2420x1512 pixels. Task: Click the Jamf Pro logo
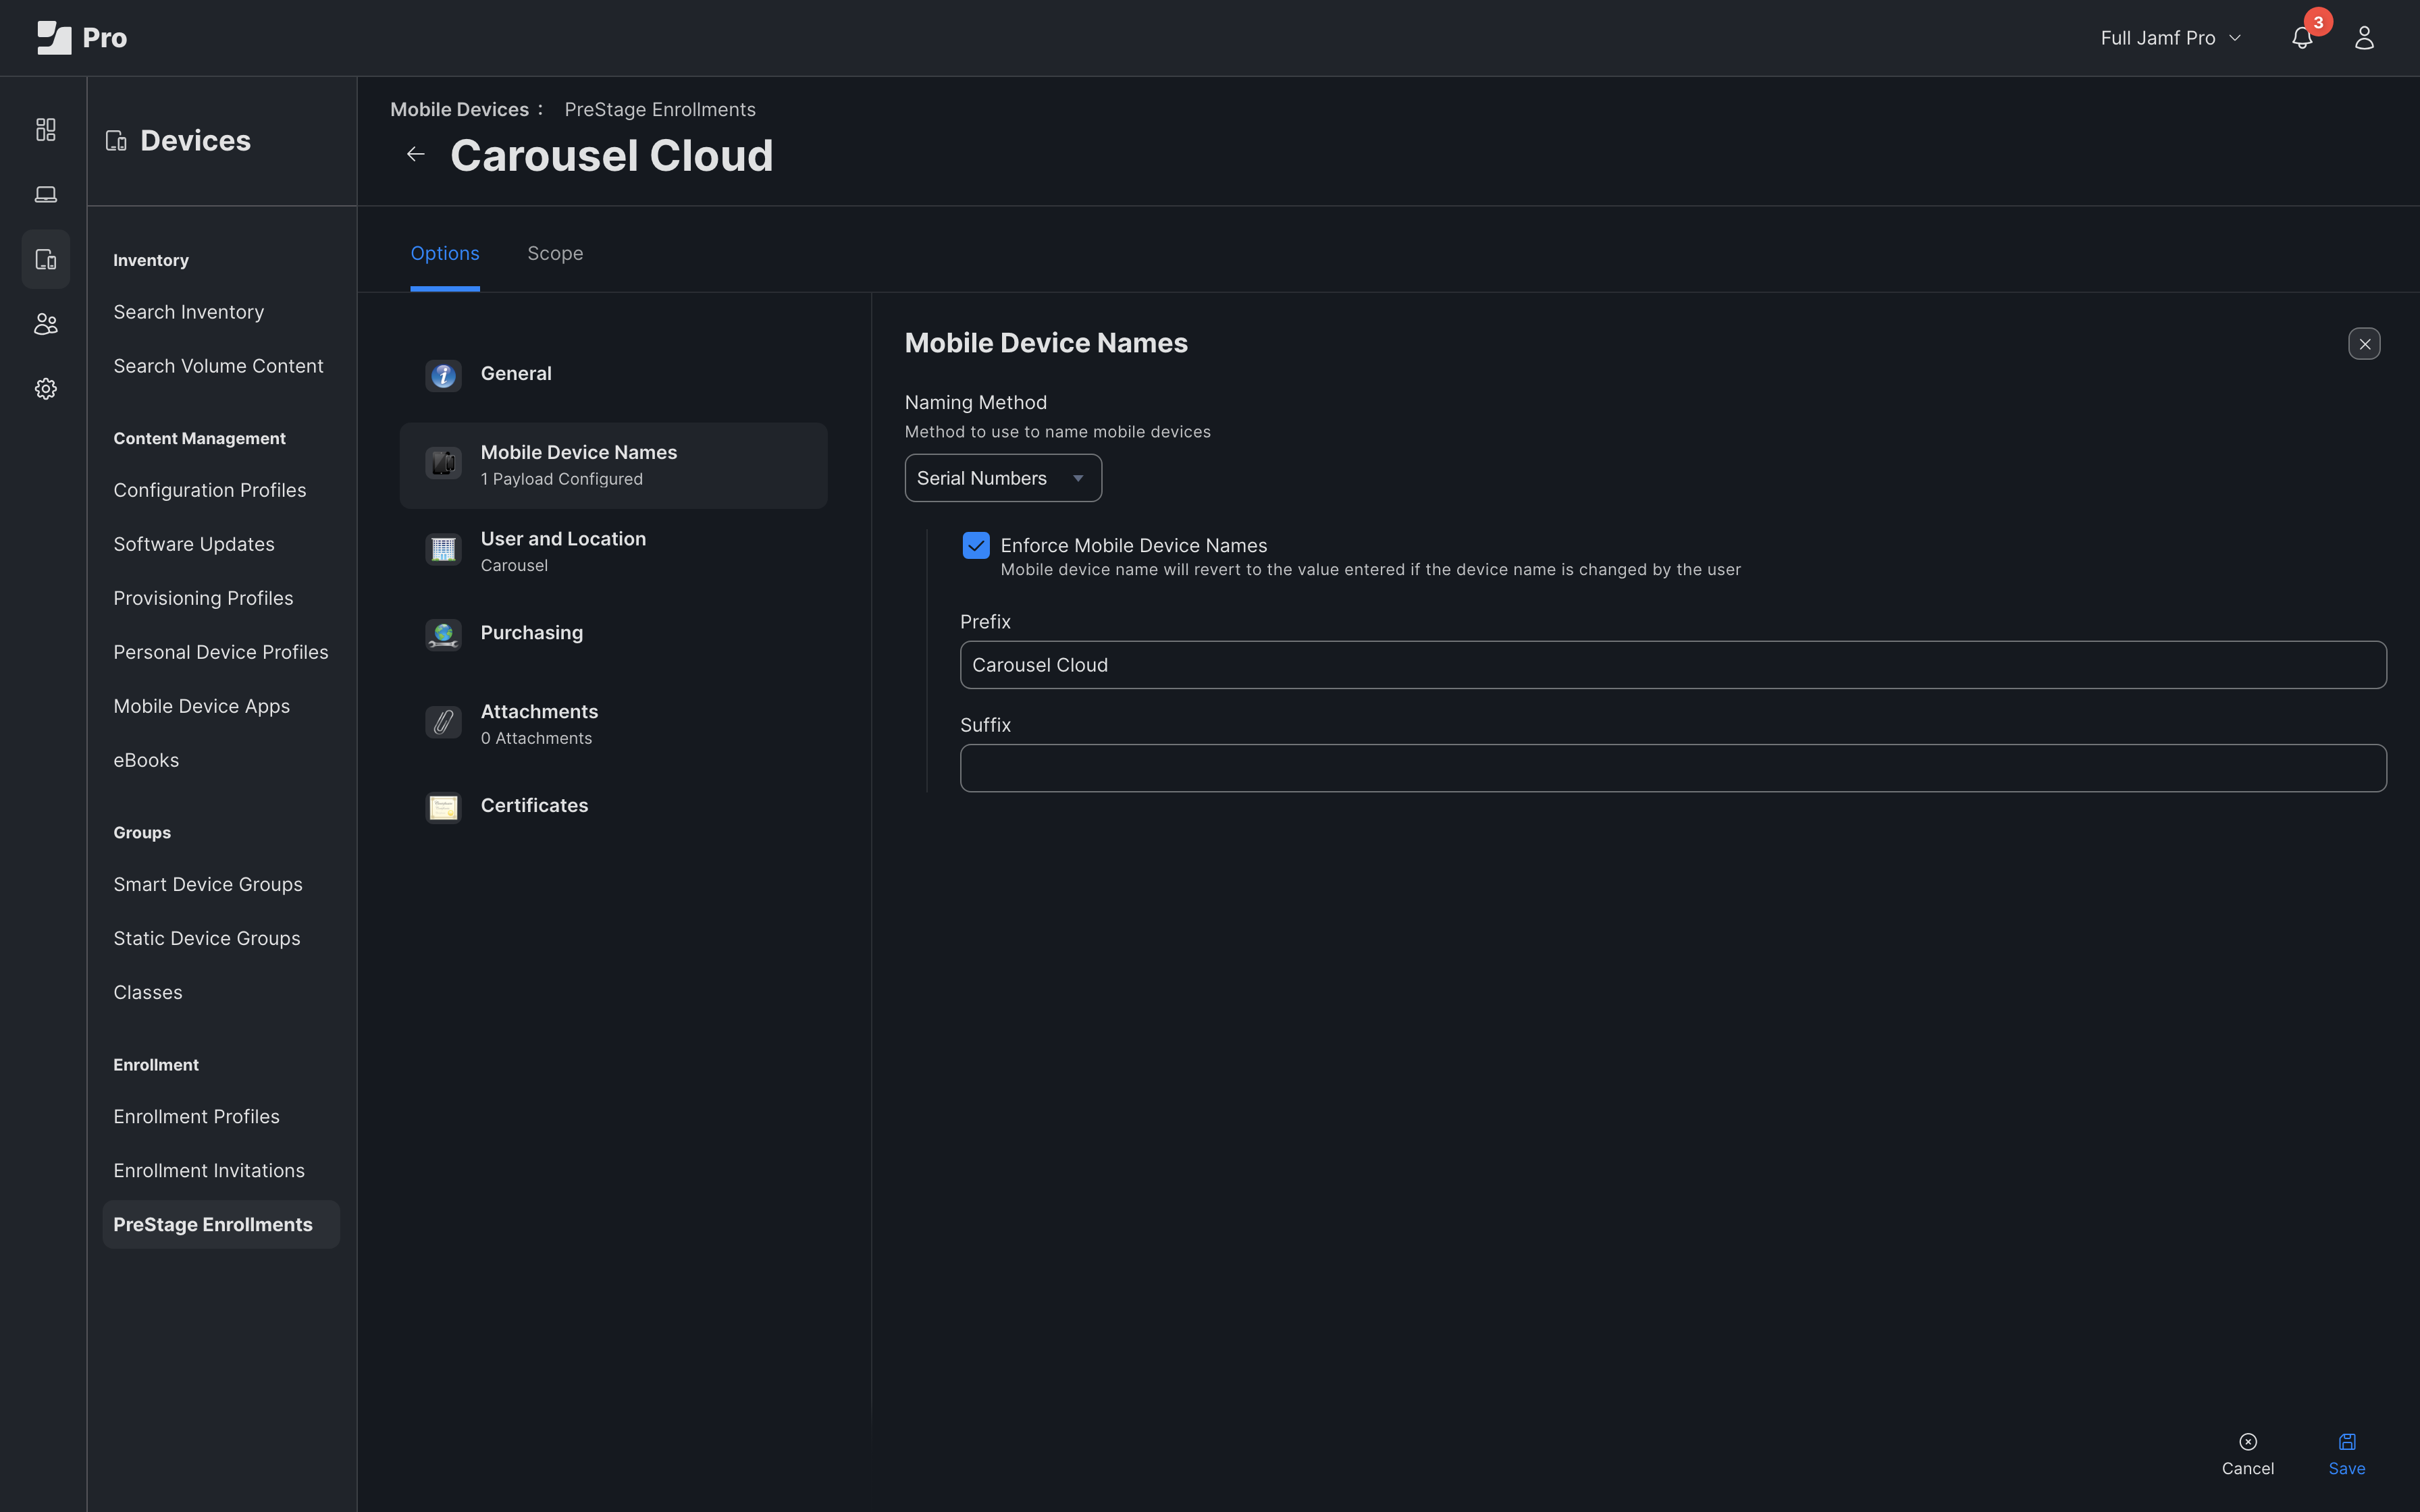point(81,38)
